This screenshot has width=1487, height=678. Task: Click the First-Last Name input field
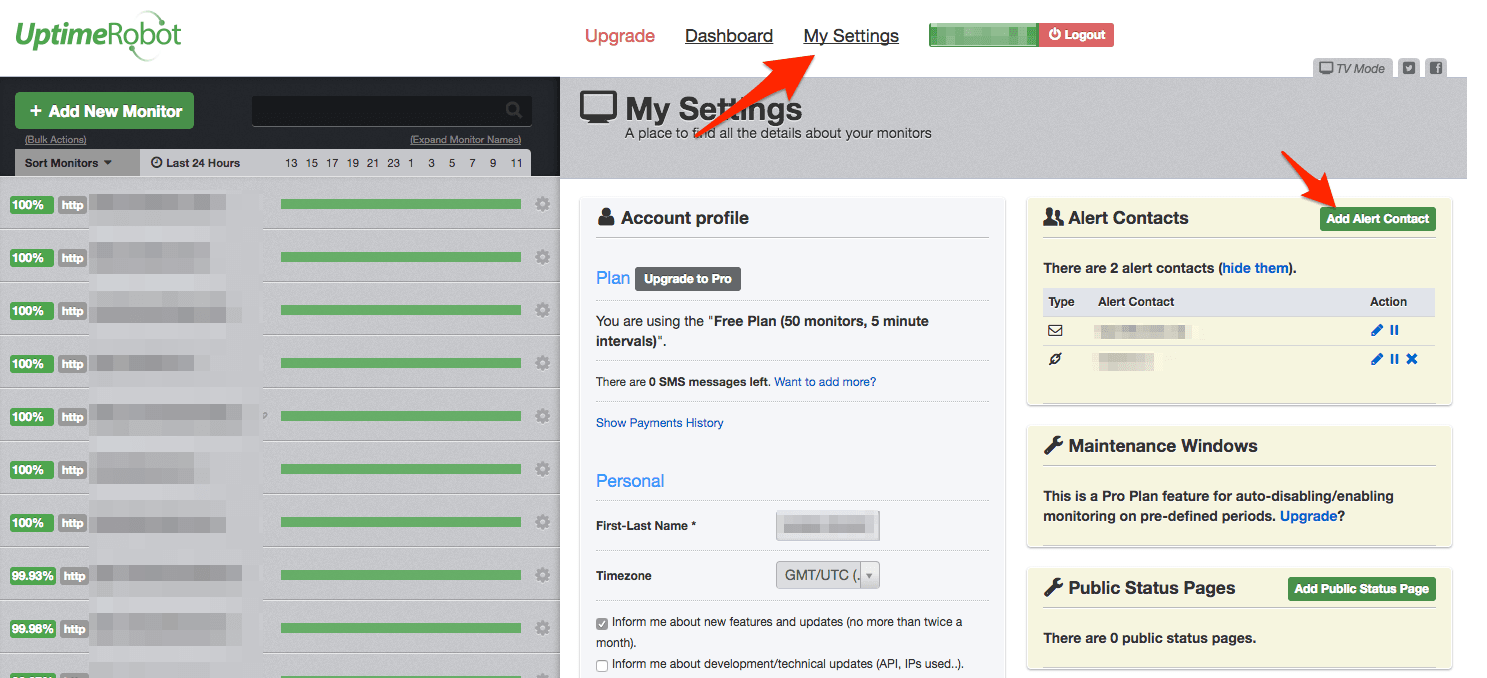pyautogui.click(x=827, y=525)
